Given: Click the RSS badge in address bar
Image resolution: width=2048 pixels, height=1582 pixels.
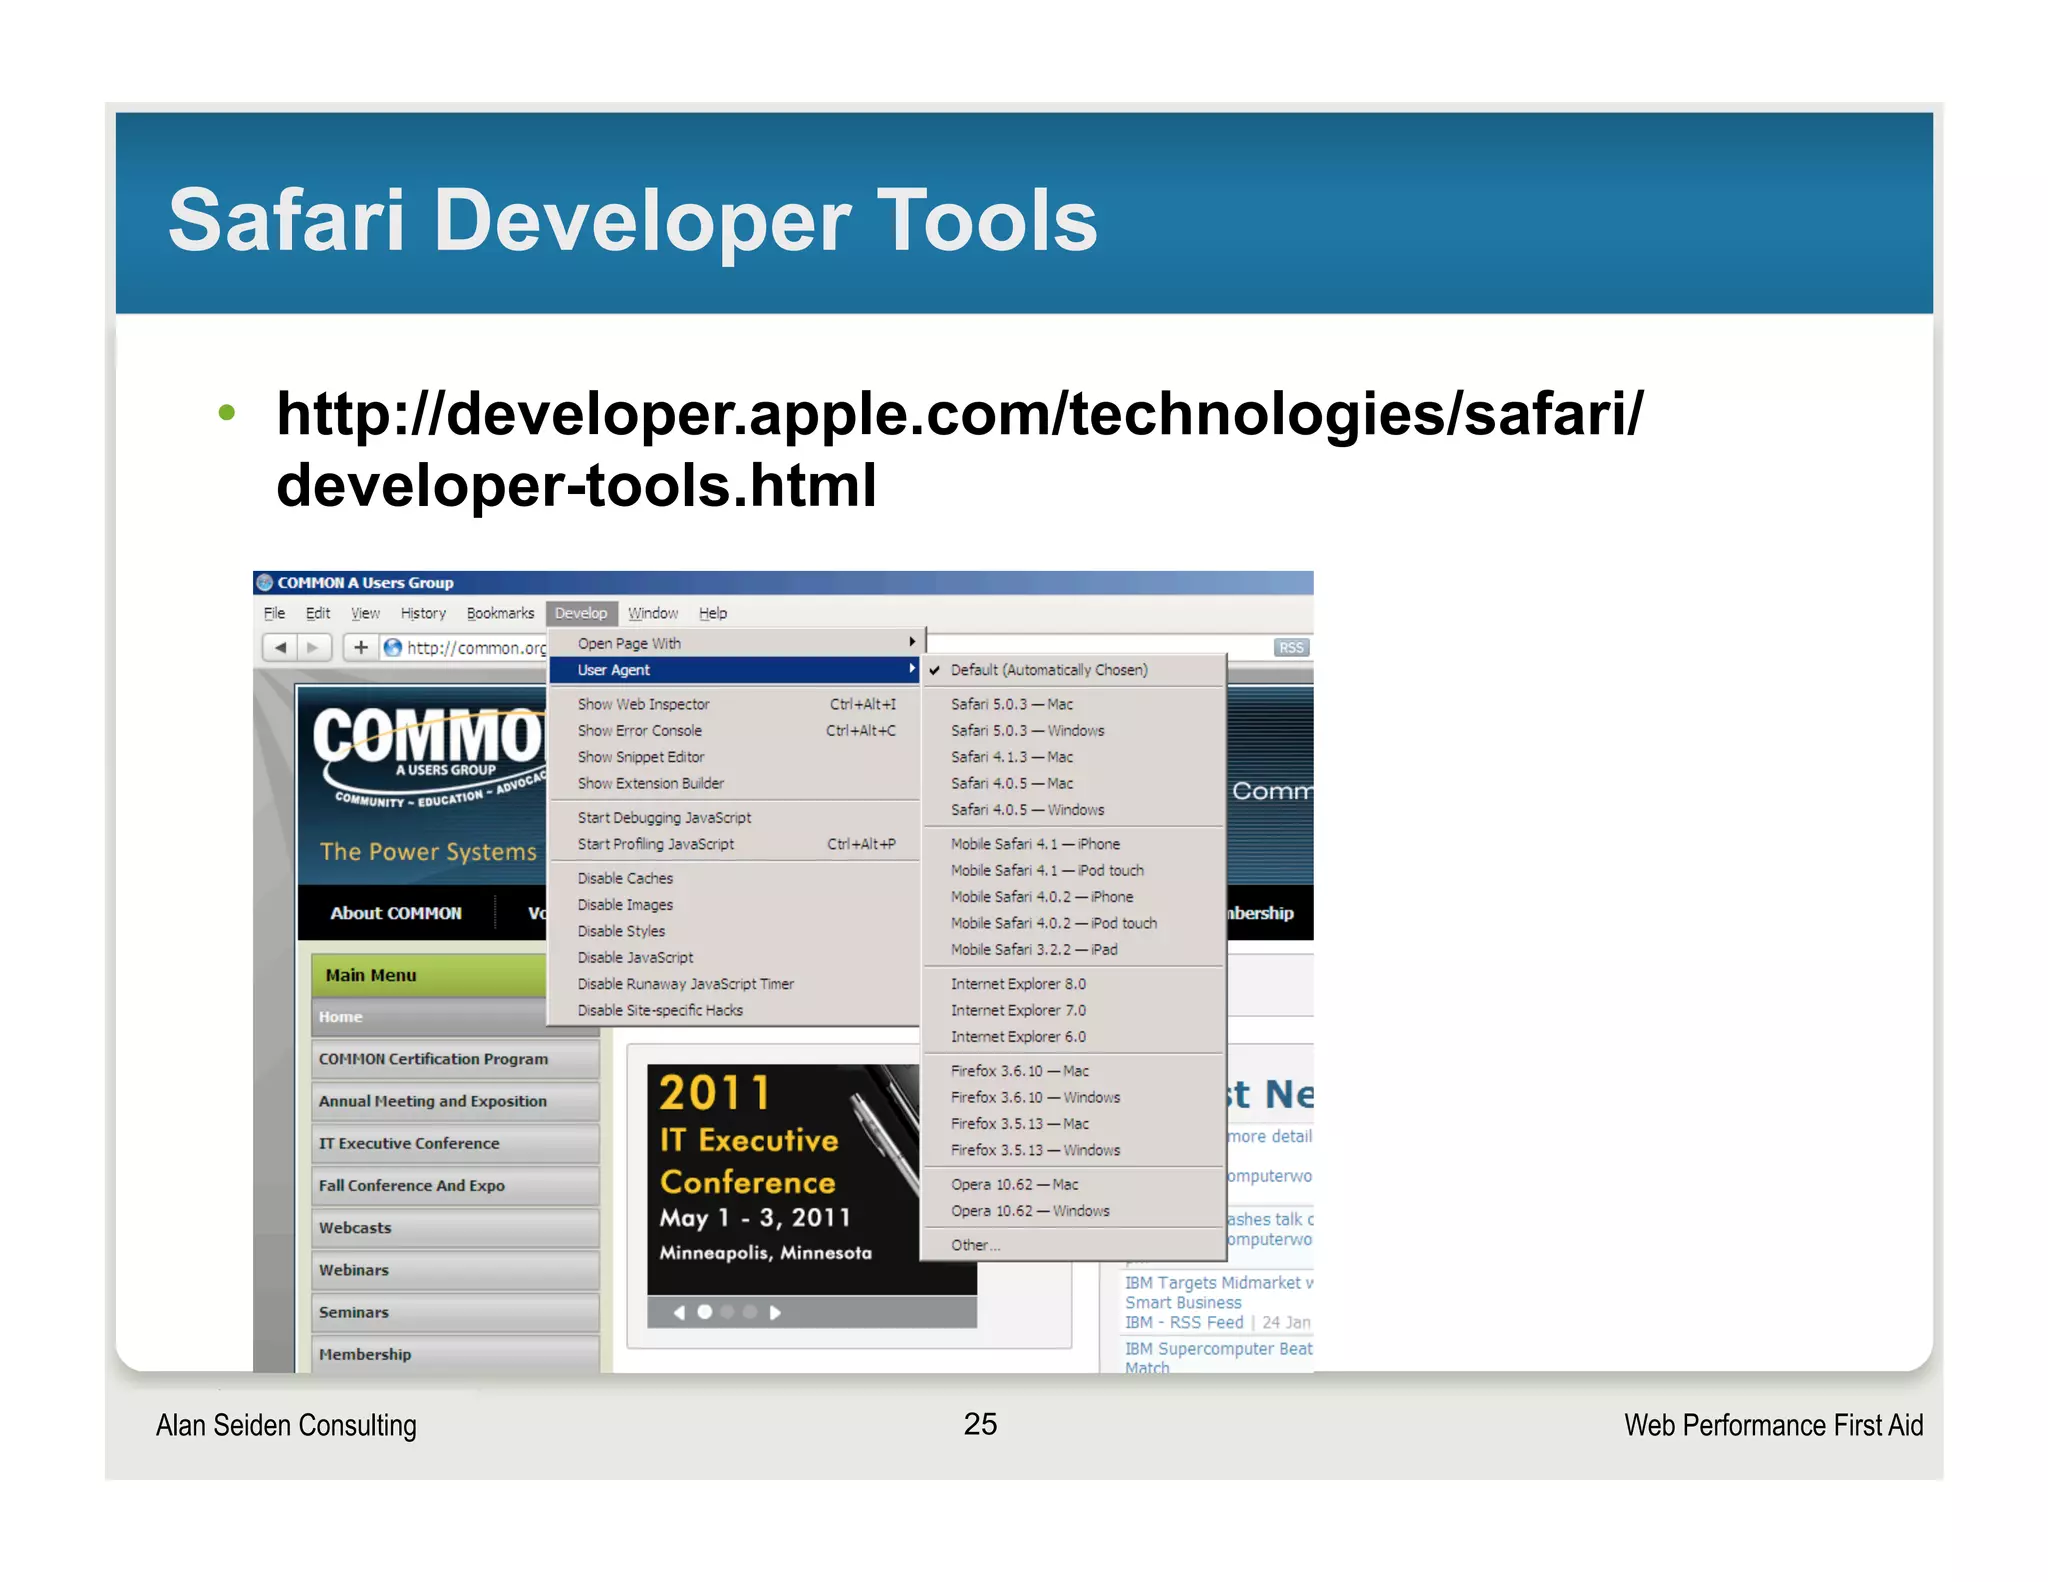Looking at the screenshot, I should coord(1290,648).
